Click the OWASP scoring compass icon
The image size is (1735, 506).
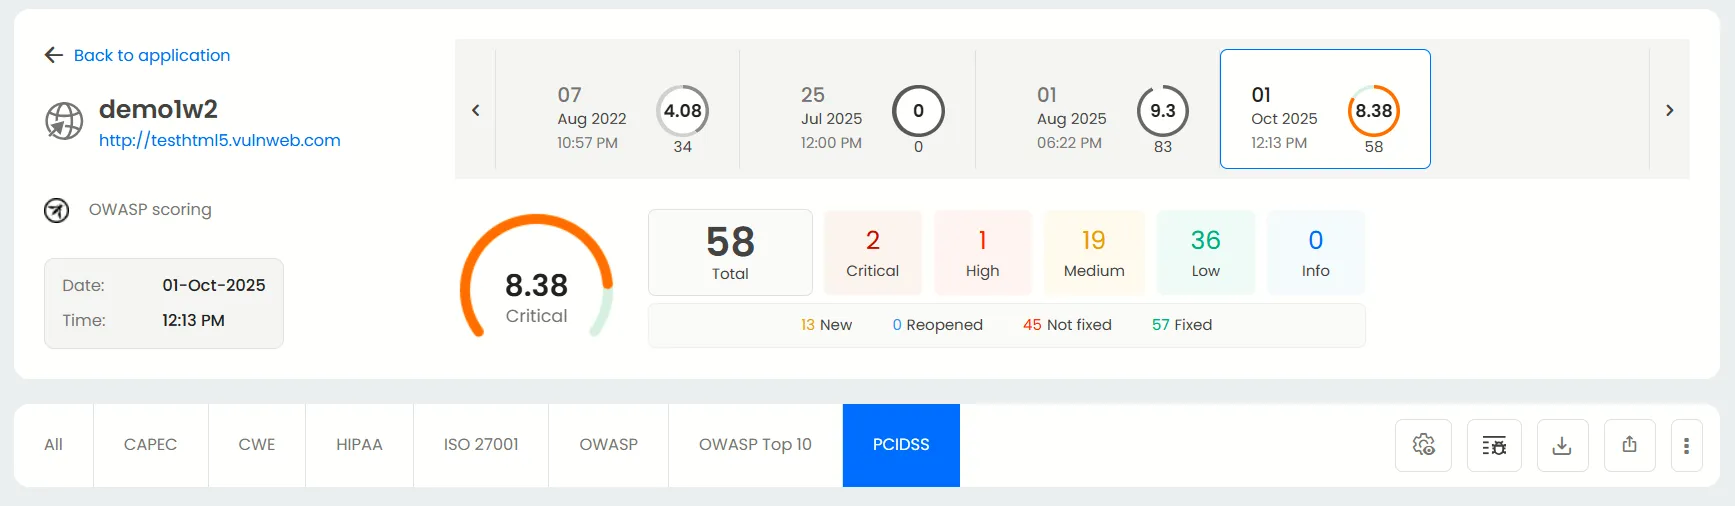coord(57,210)
